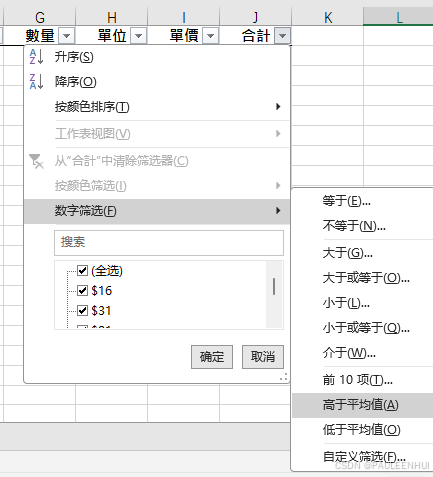The height and width of the screenshot is (477, 433).
Task: Select 大于(G)... filter option
Action: (362, 253)
